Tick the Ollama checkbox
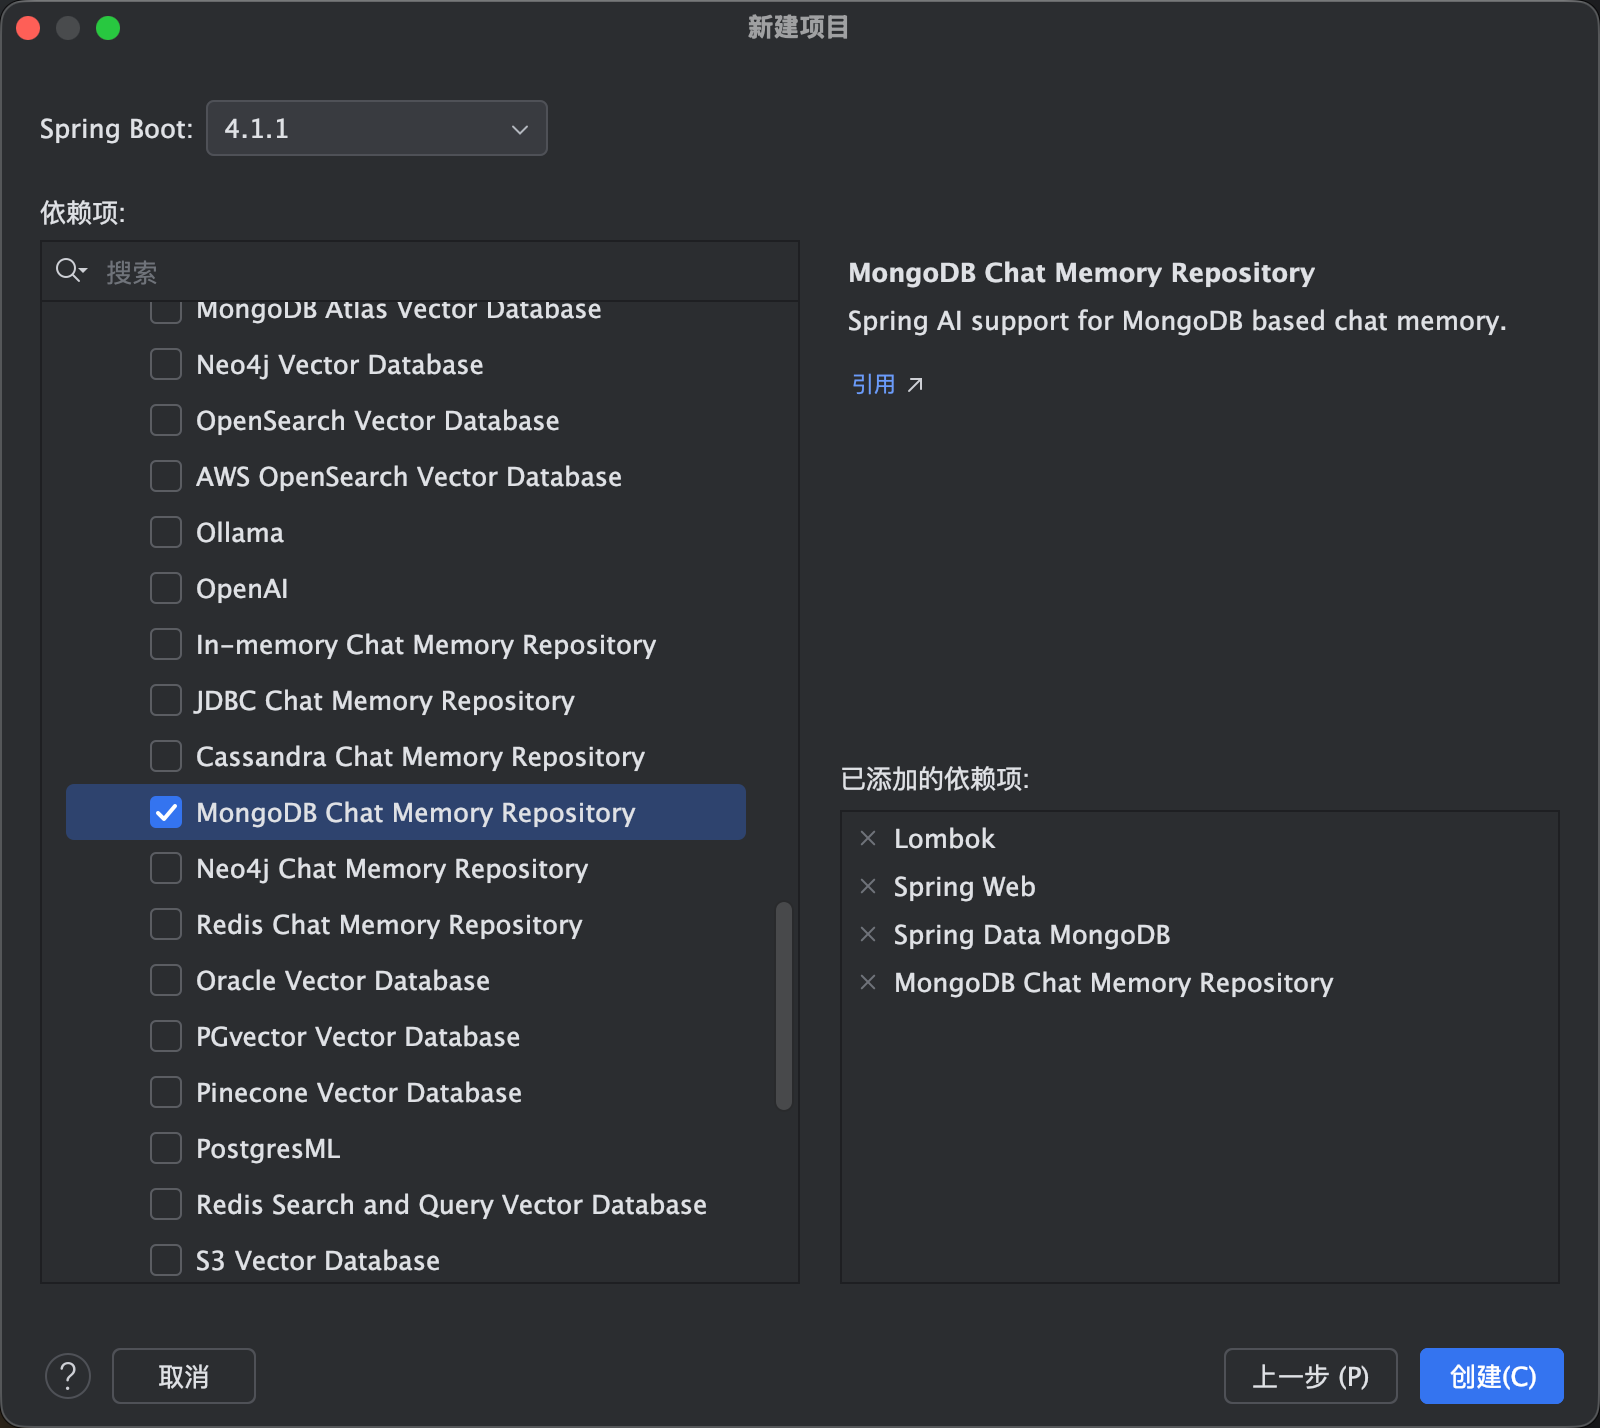Image resolution: width=1600 pixels, height=1428 pixels. click(166, 532)
